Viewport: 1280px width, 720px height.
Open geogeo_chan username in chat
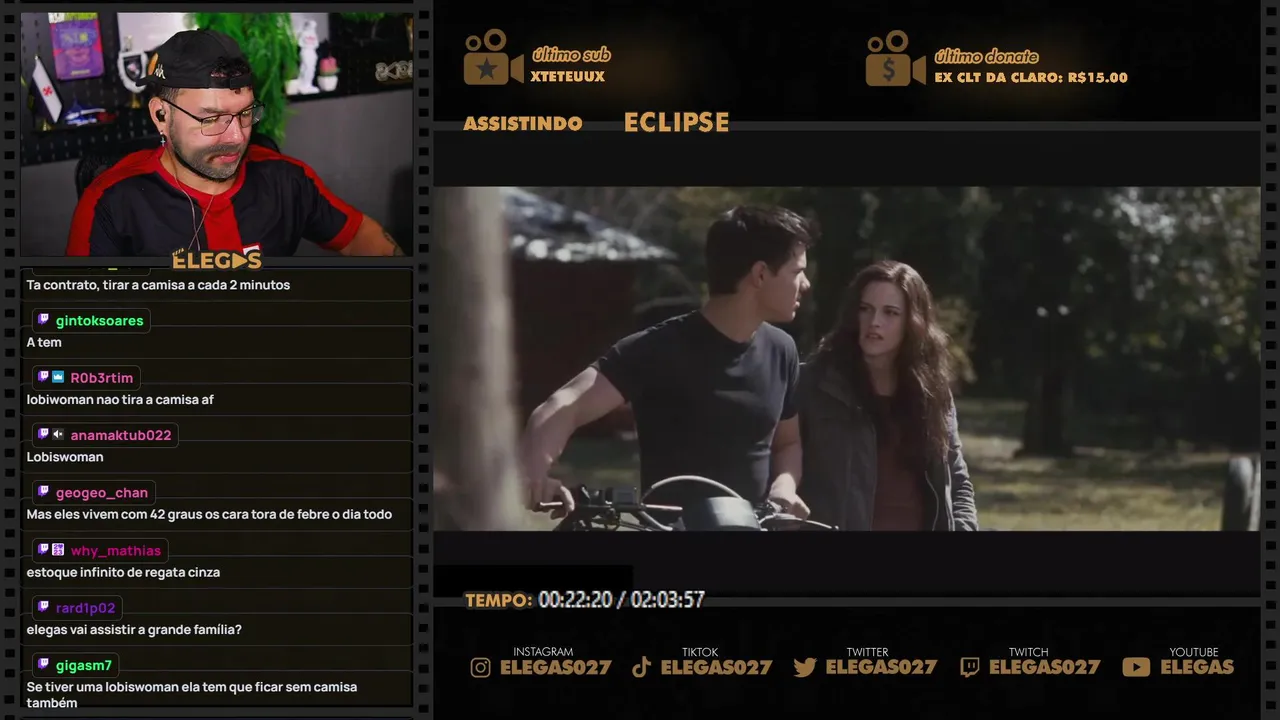[x=102, y=493]
